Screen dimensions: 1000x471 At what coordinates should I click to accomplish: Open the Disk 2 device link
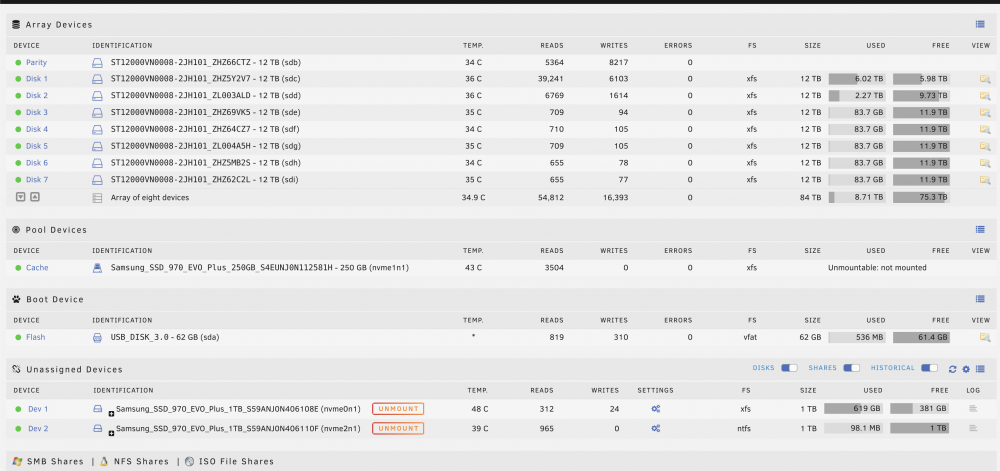click(x=37, y=96)
